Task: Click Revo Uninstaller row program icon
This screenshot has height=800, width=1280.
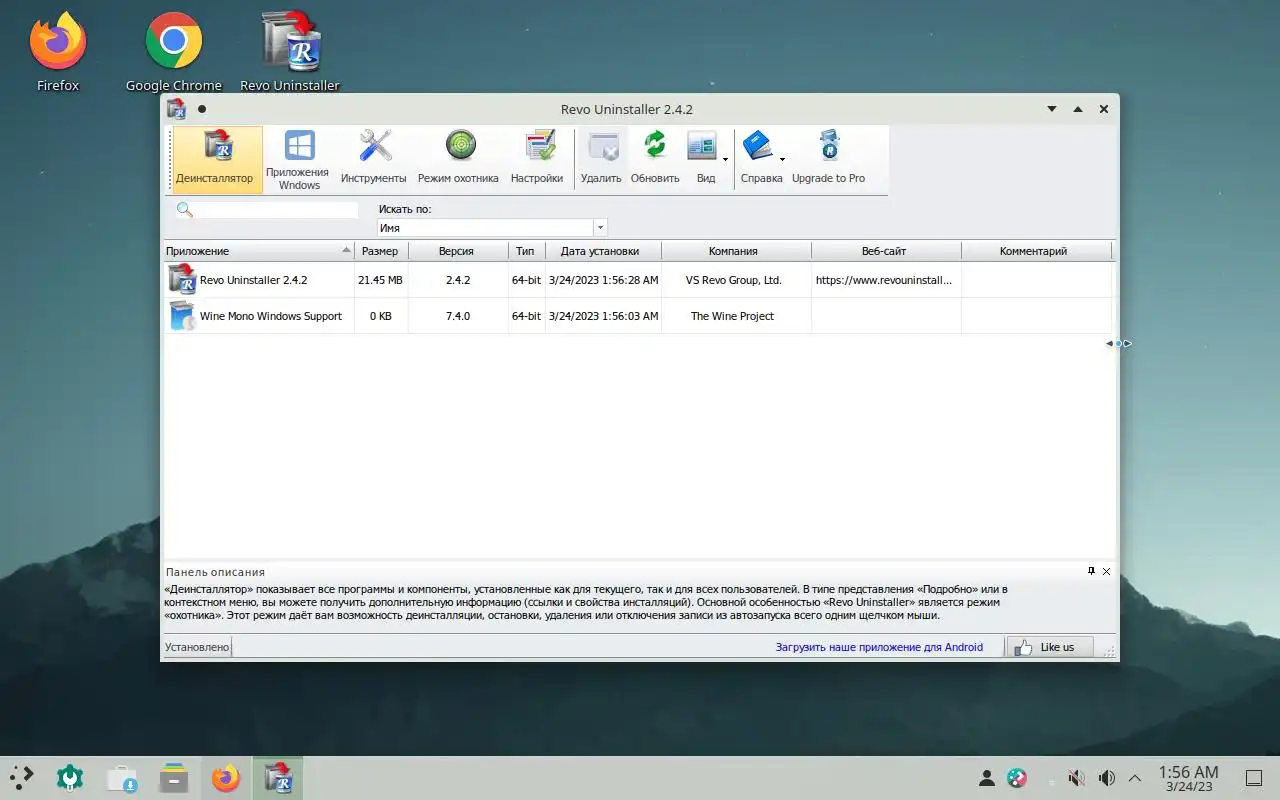Action: coord(182,280)
